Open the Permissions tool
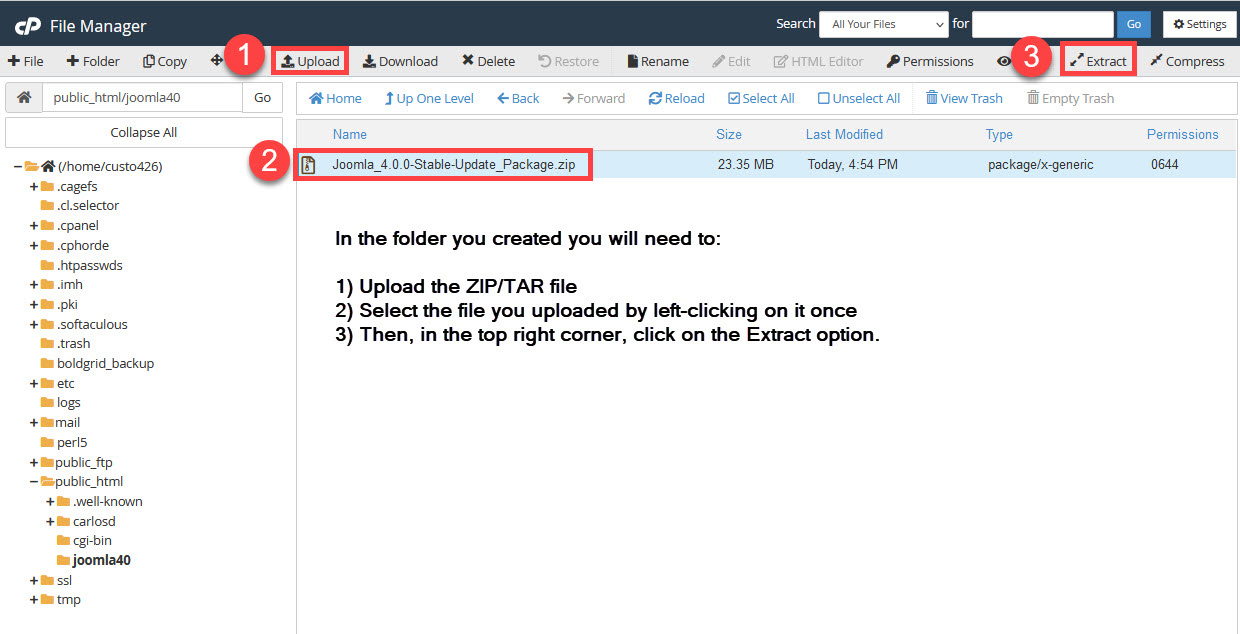Image resolution: width=1240 pixels, height=634 pixels. pyautogui.click(x=930, y=61)
